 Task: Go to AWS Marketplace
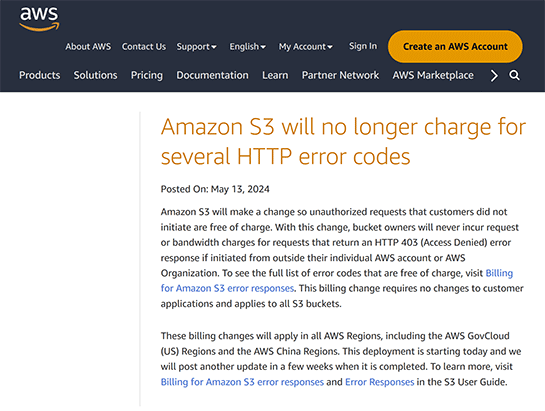click(433, 75)
